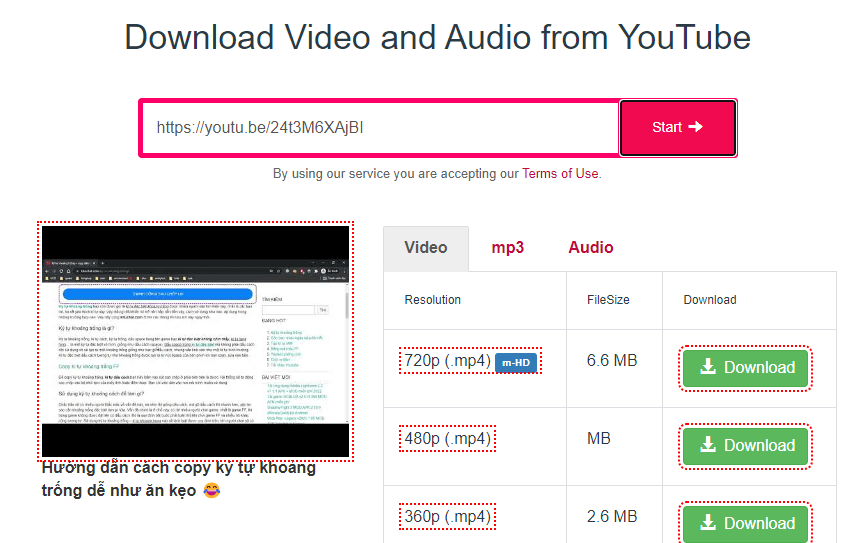Click the Resolution column header
867x543 pixels.
click(433, 300)
